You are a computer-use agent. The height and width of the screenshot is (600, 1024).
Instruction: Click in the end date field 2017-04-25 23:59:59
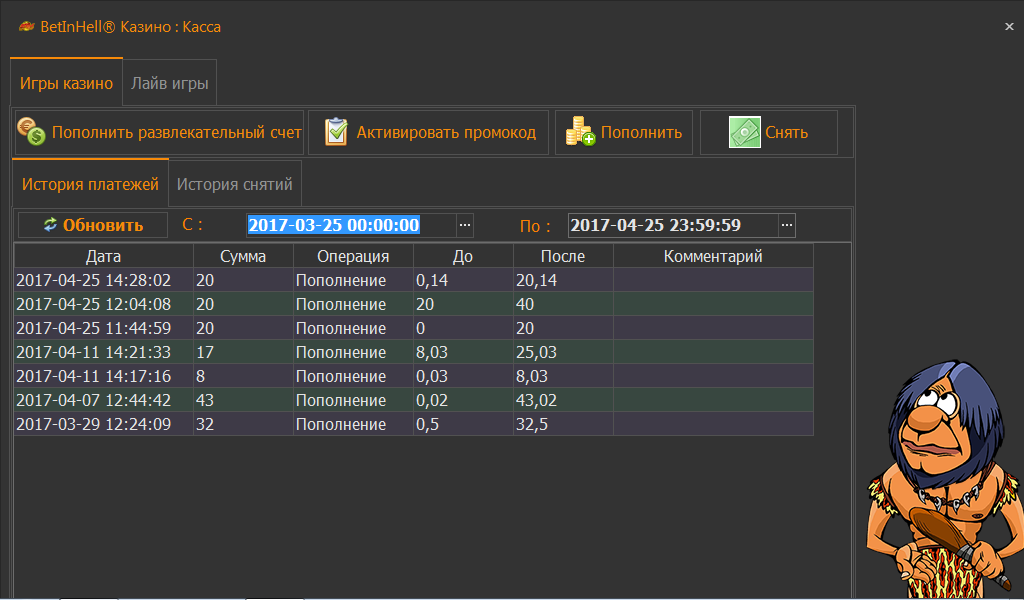tap(670, 225)
